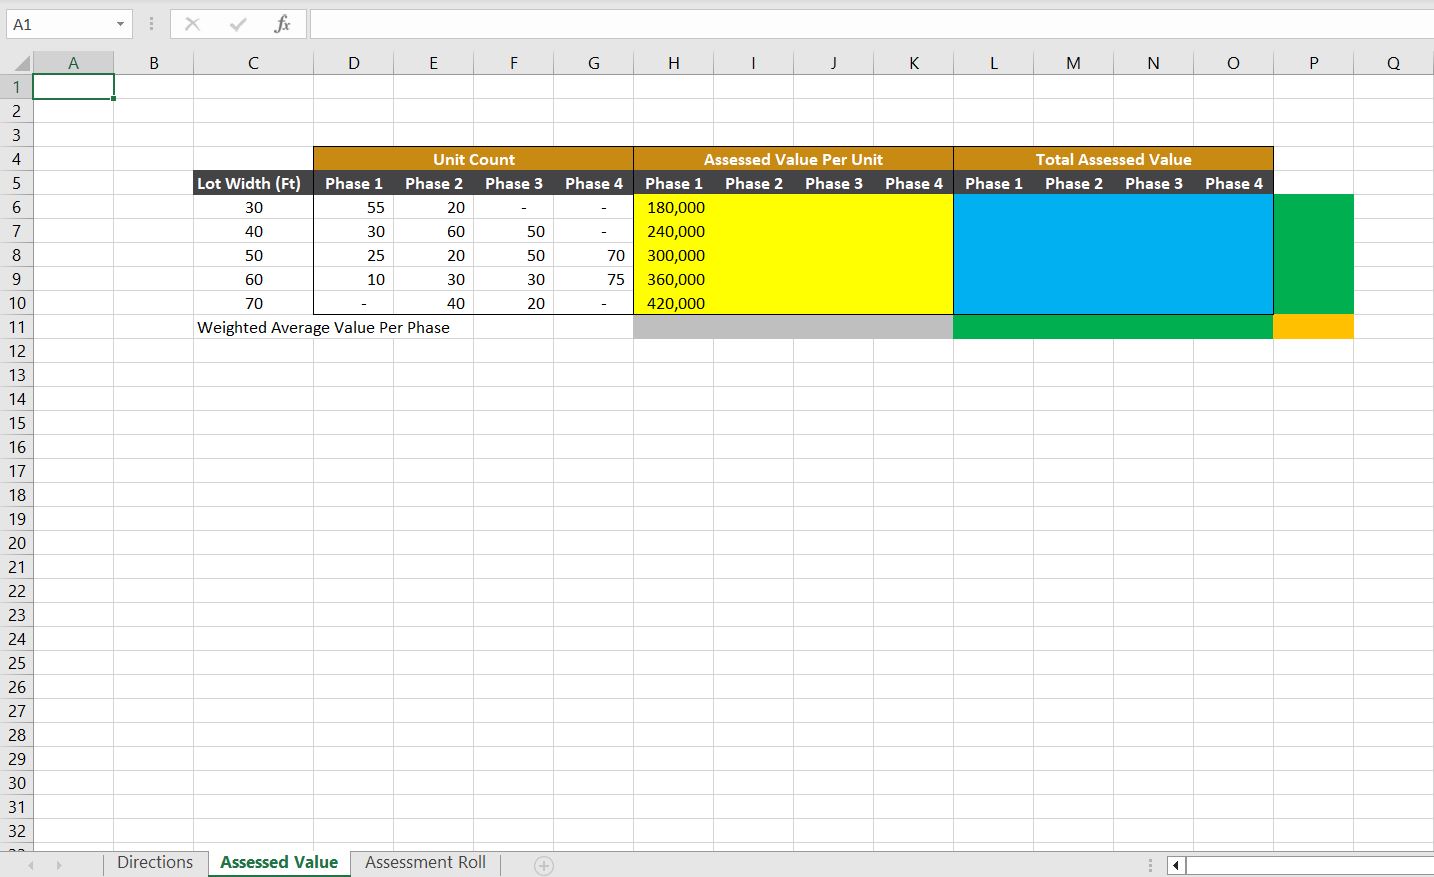Select column A header
This screenshot has width=1434, height=877.
73,63
